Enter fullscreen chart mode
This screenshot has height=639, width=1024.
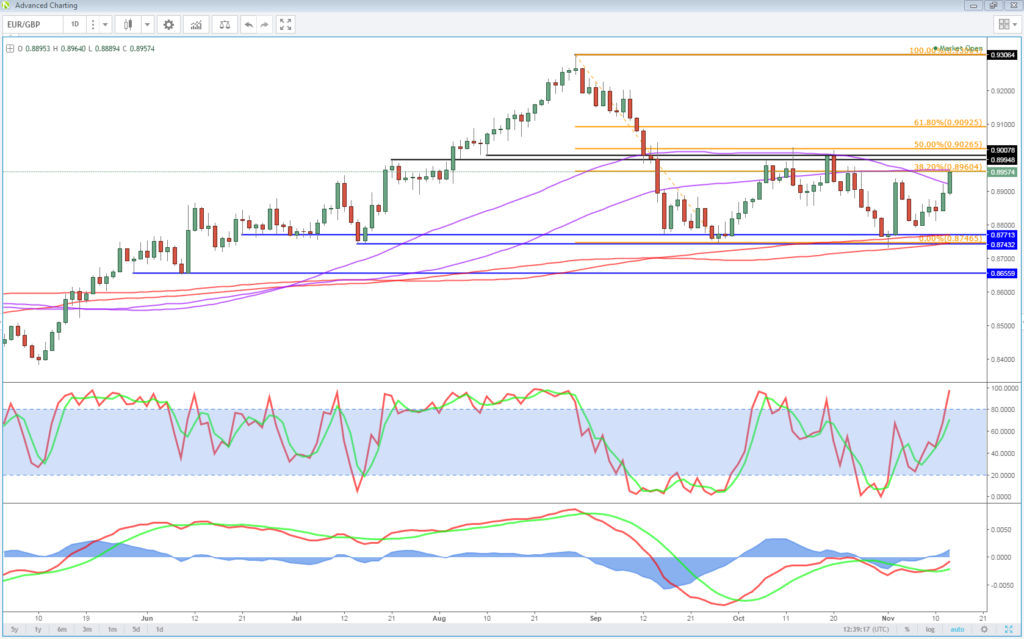click(x=286, y=24)
